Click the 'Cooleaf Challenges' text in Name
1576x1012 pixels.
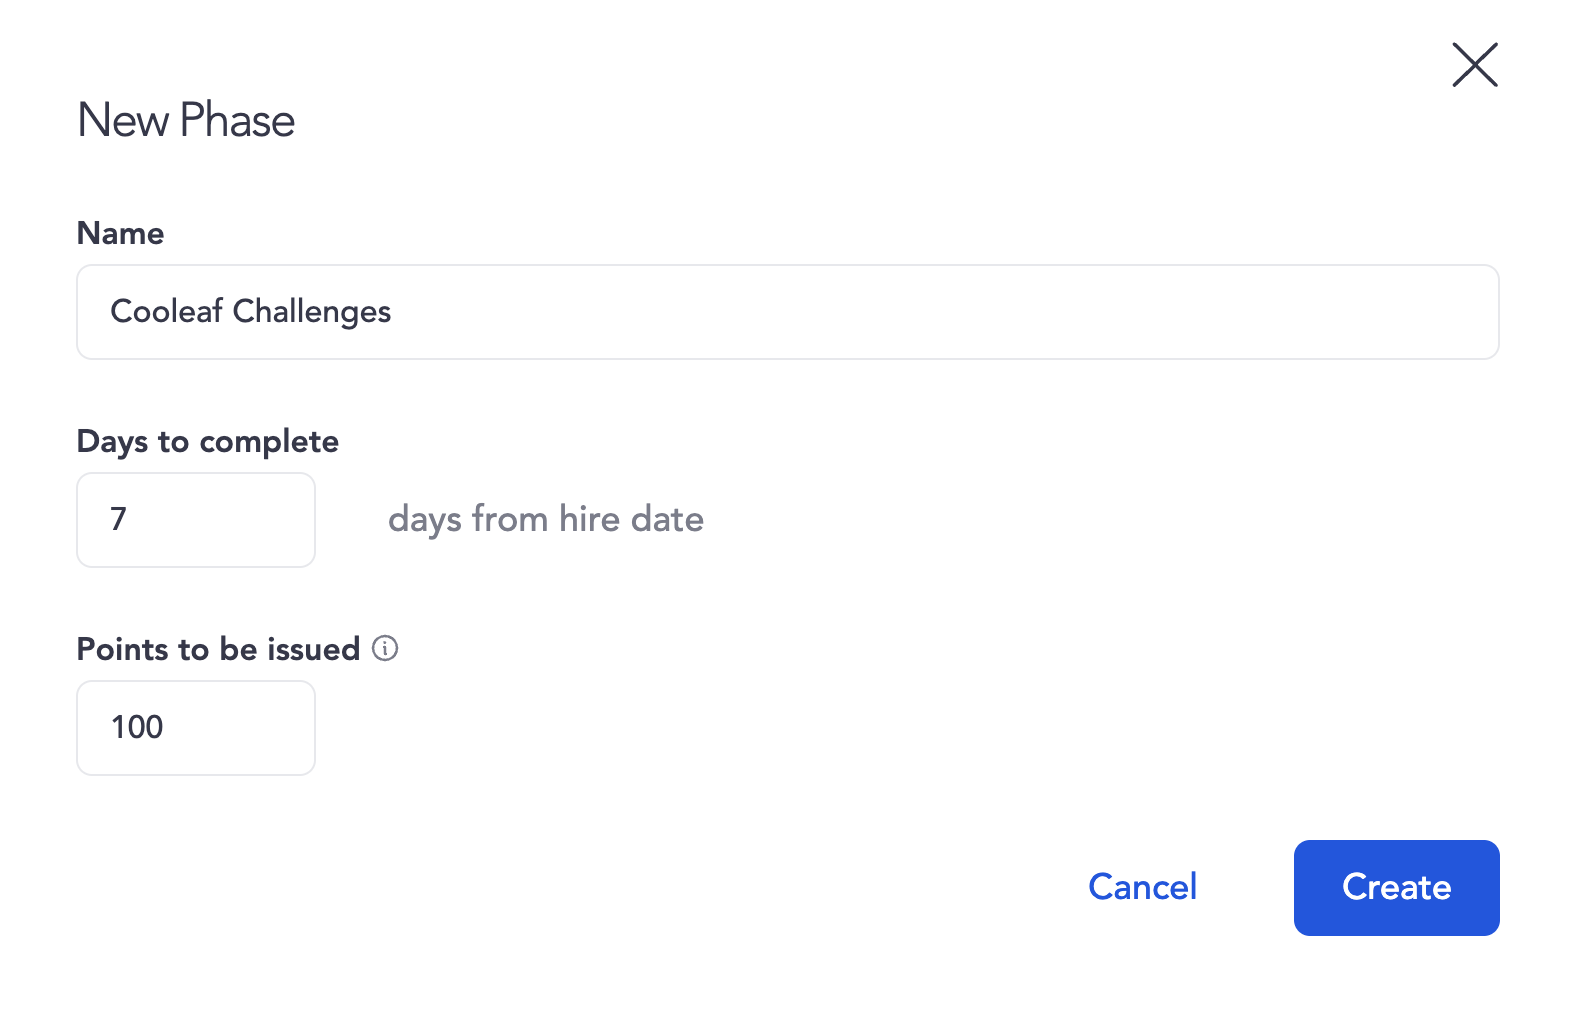coord(250,312)
